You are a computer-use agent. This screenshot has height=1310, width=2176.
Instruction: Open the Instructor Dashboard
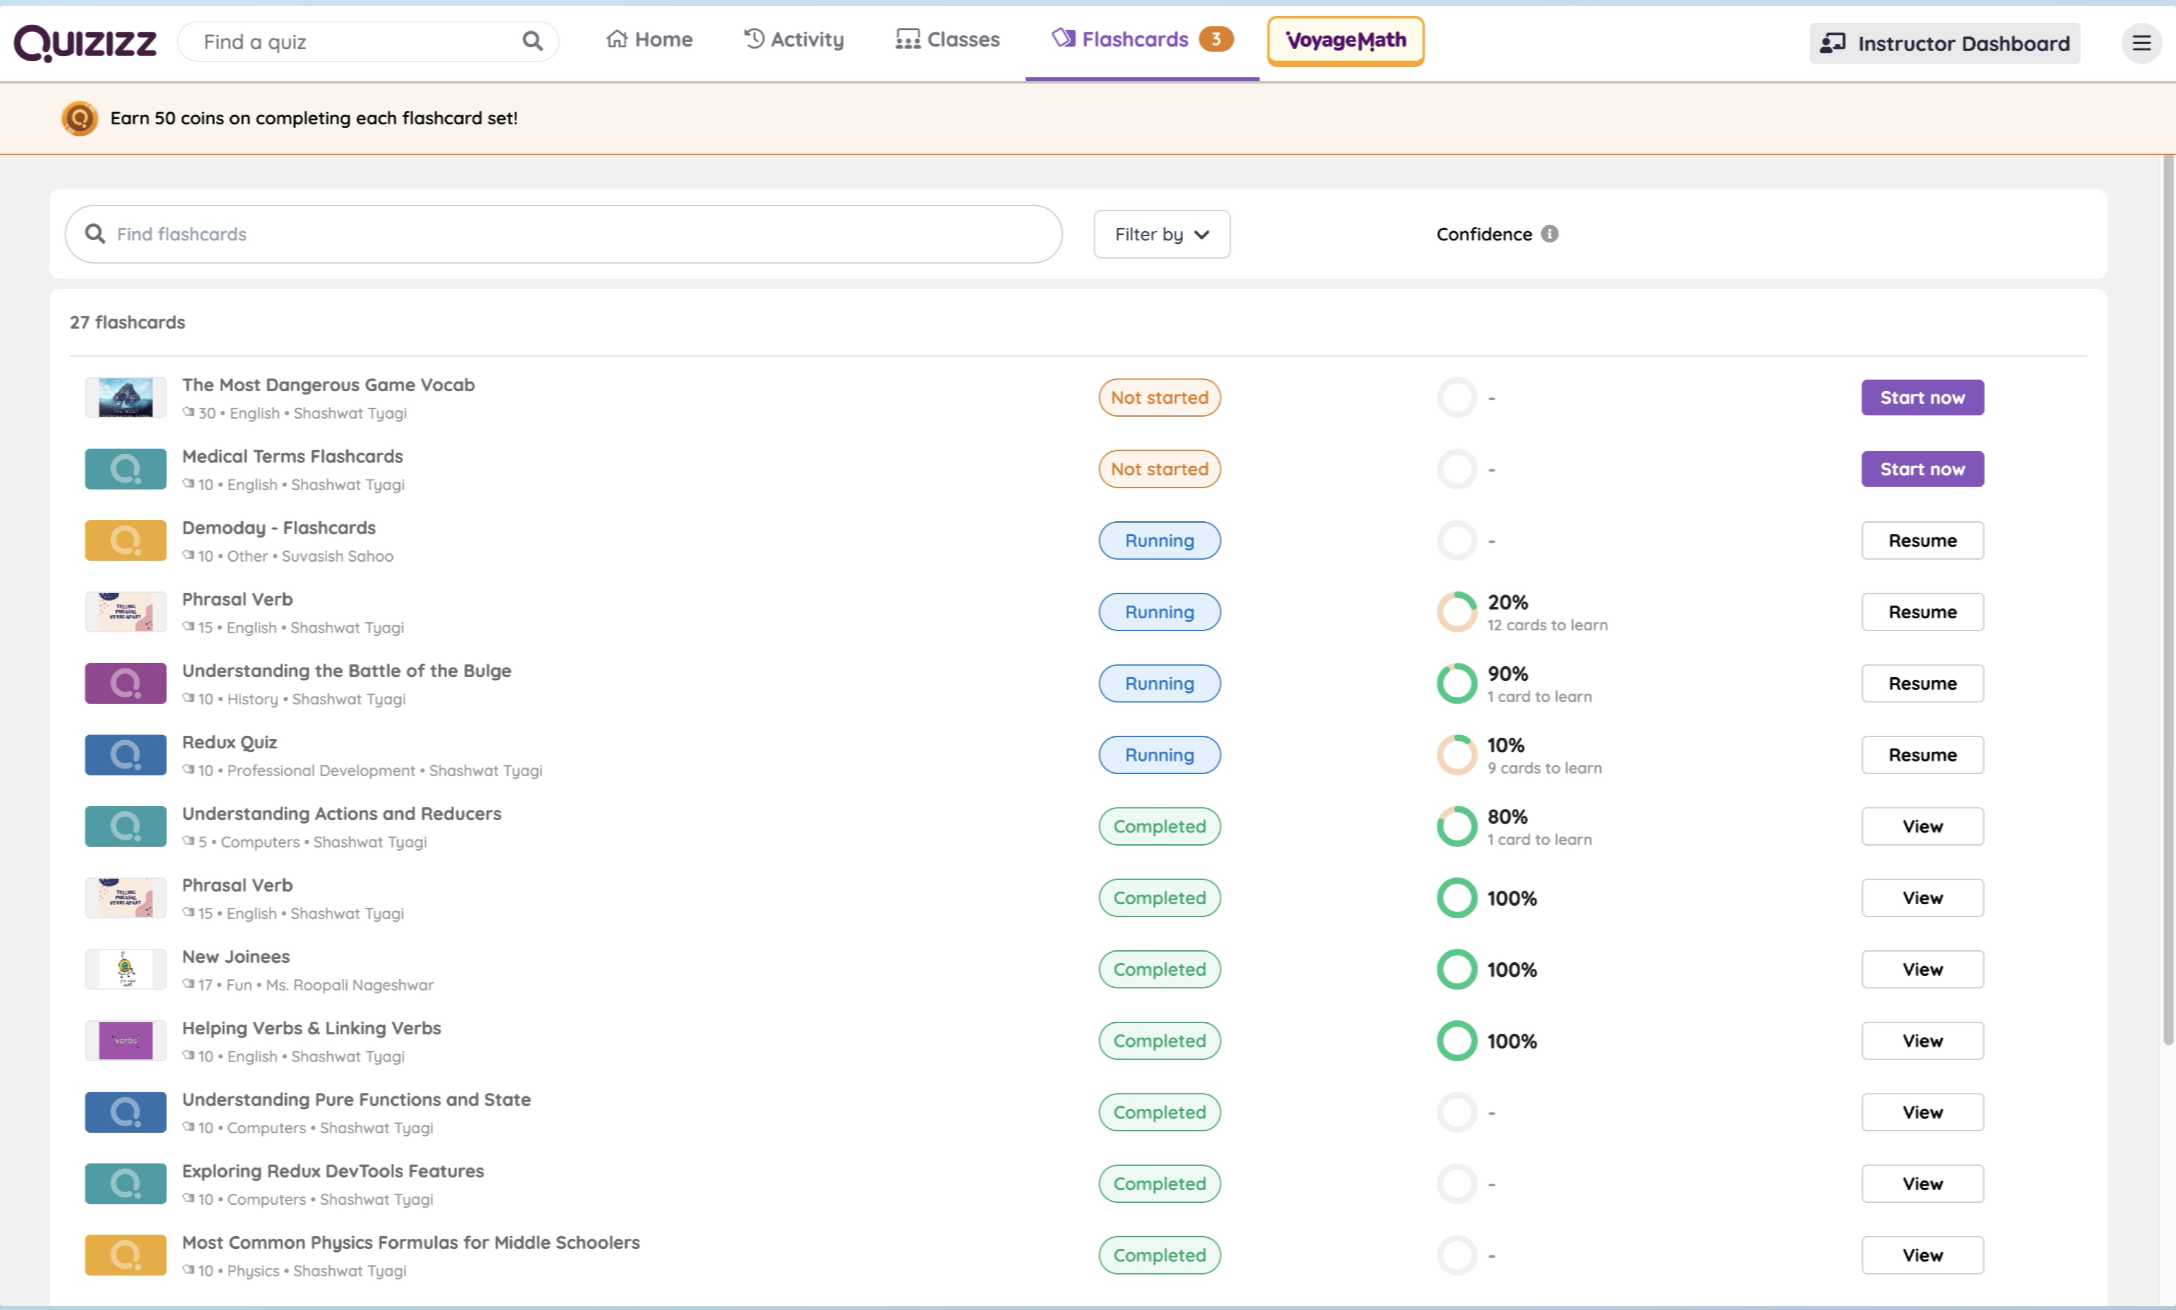point(1944,43)
